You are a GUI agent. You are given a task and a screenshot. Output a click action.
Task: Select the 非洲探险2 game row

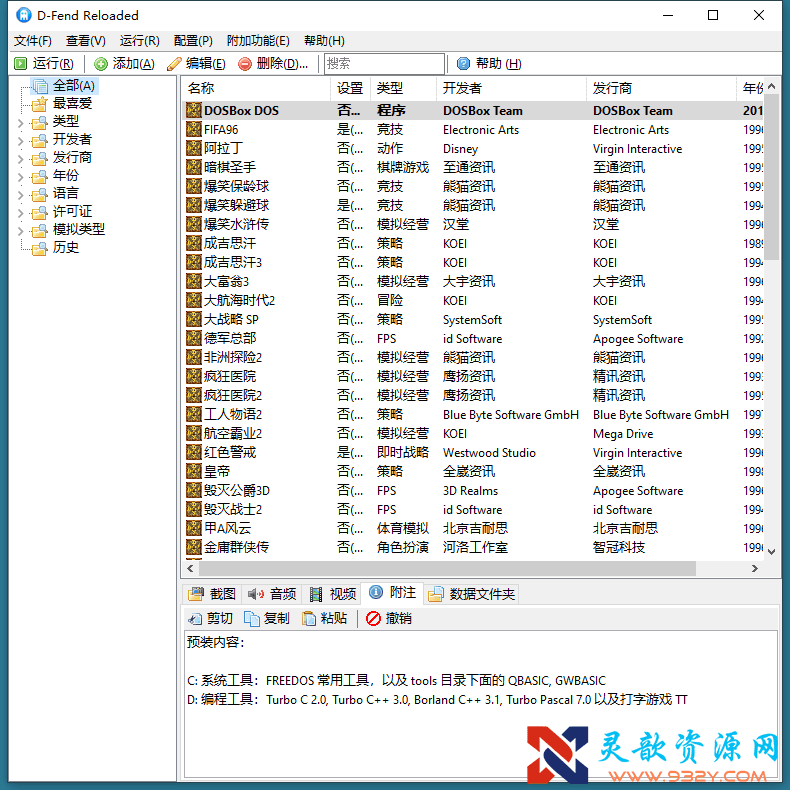472,357
